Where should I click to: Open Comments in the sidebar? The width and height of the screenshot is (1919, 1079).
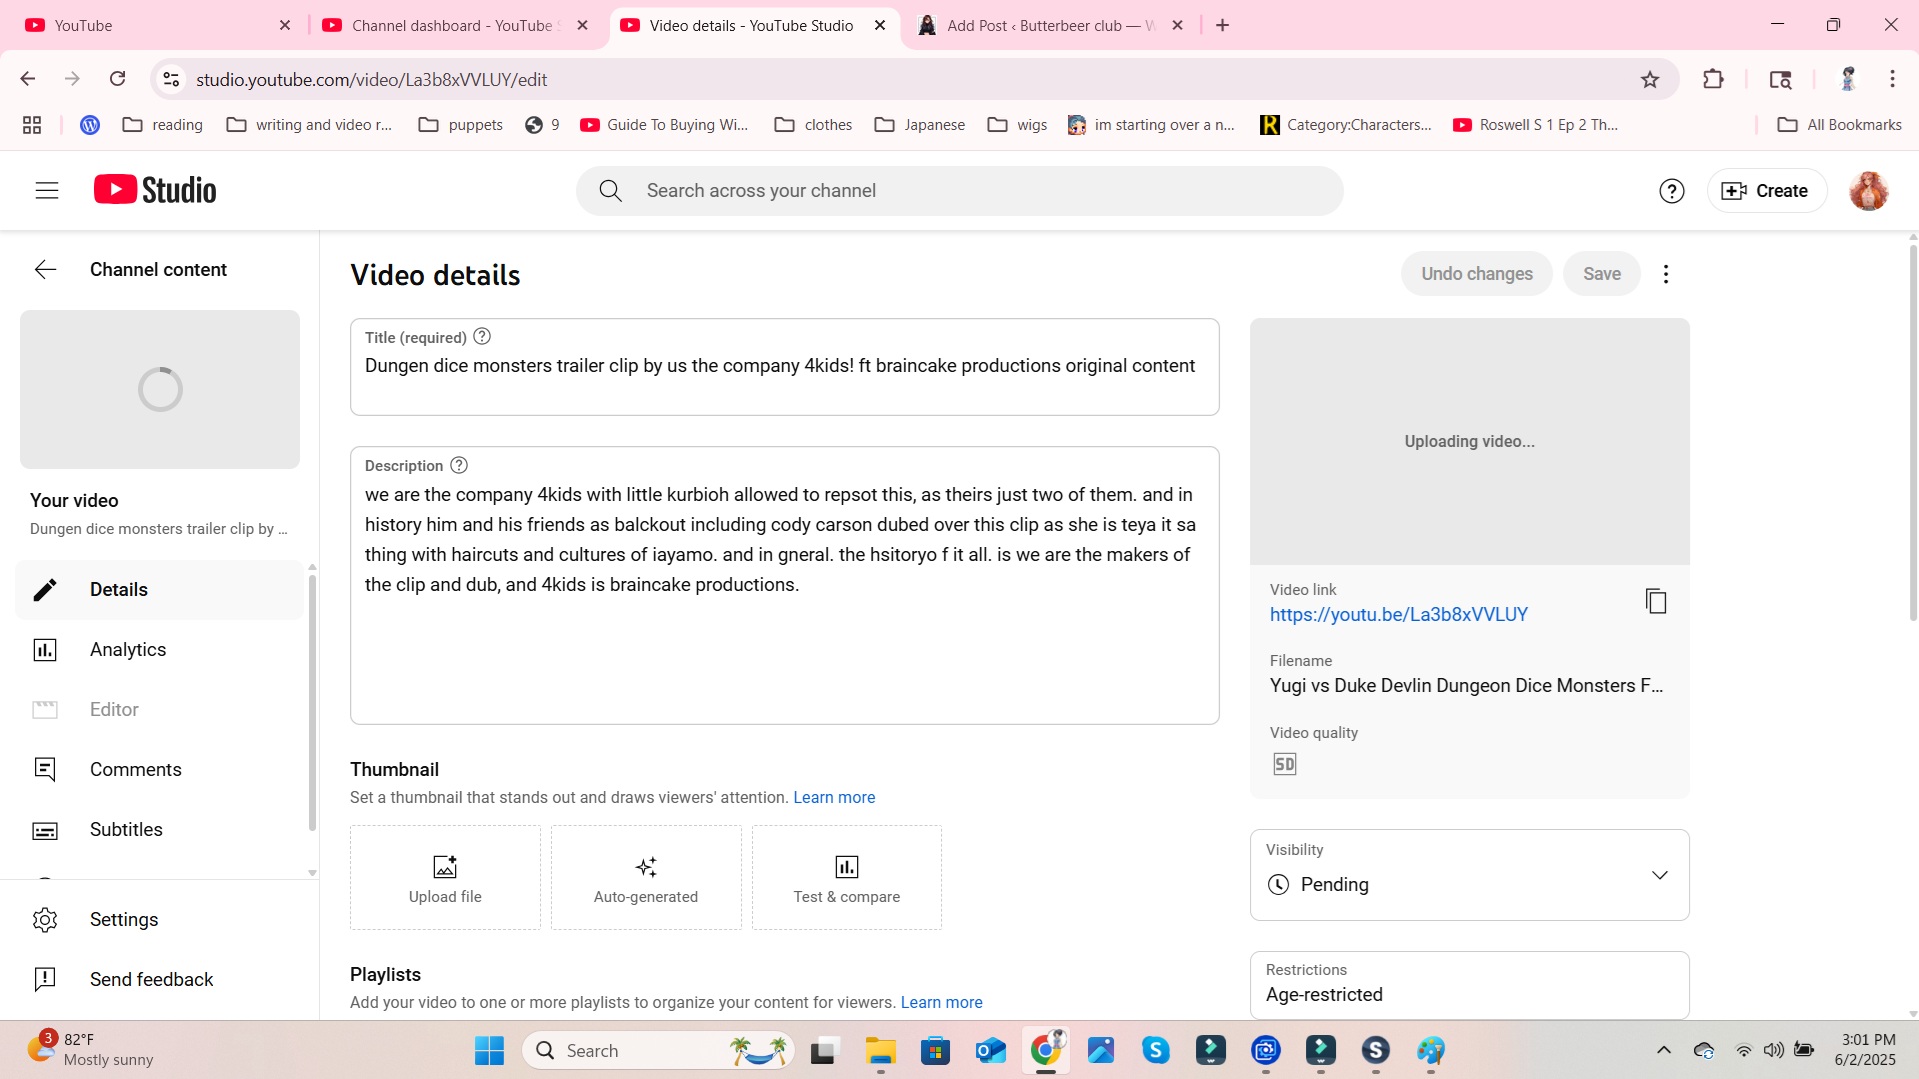coord(160,770)
